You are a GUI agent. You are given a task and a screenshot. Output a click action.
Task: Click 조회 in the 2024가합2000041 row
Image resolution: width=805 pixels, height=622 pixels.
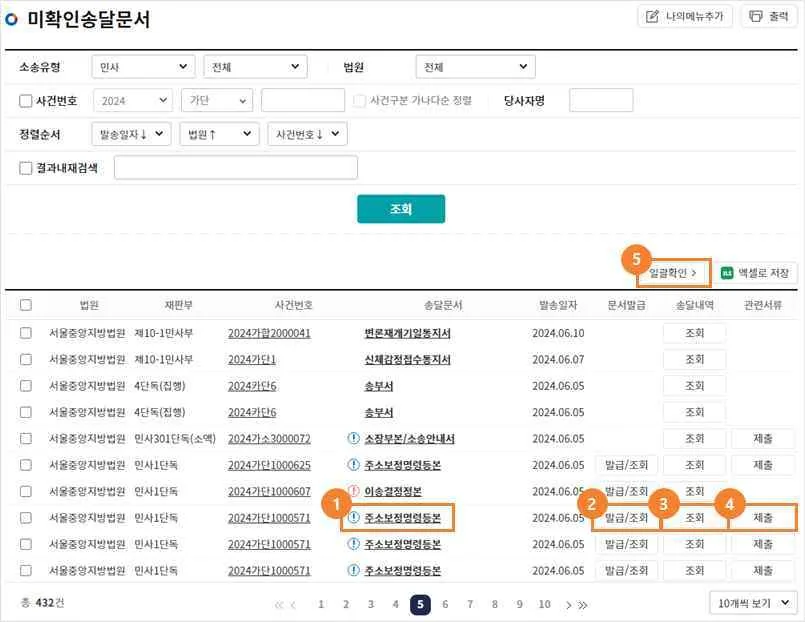pos(695,333)
